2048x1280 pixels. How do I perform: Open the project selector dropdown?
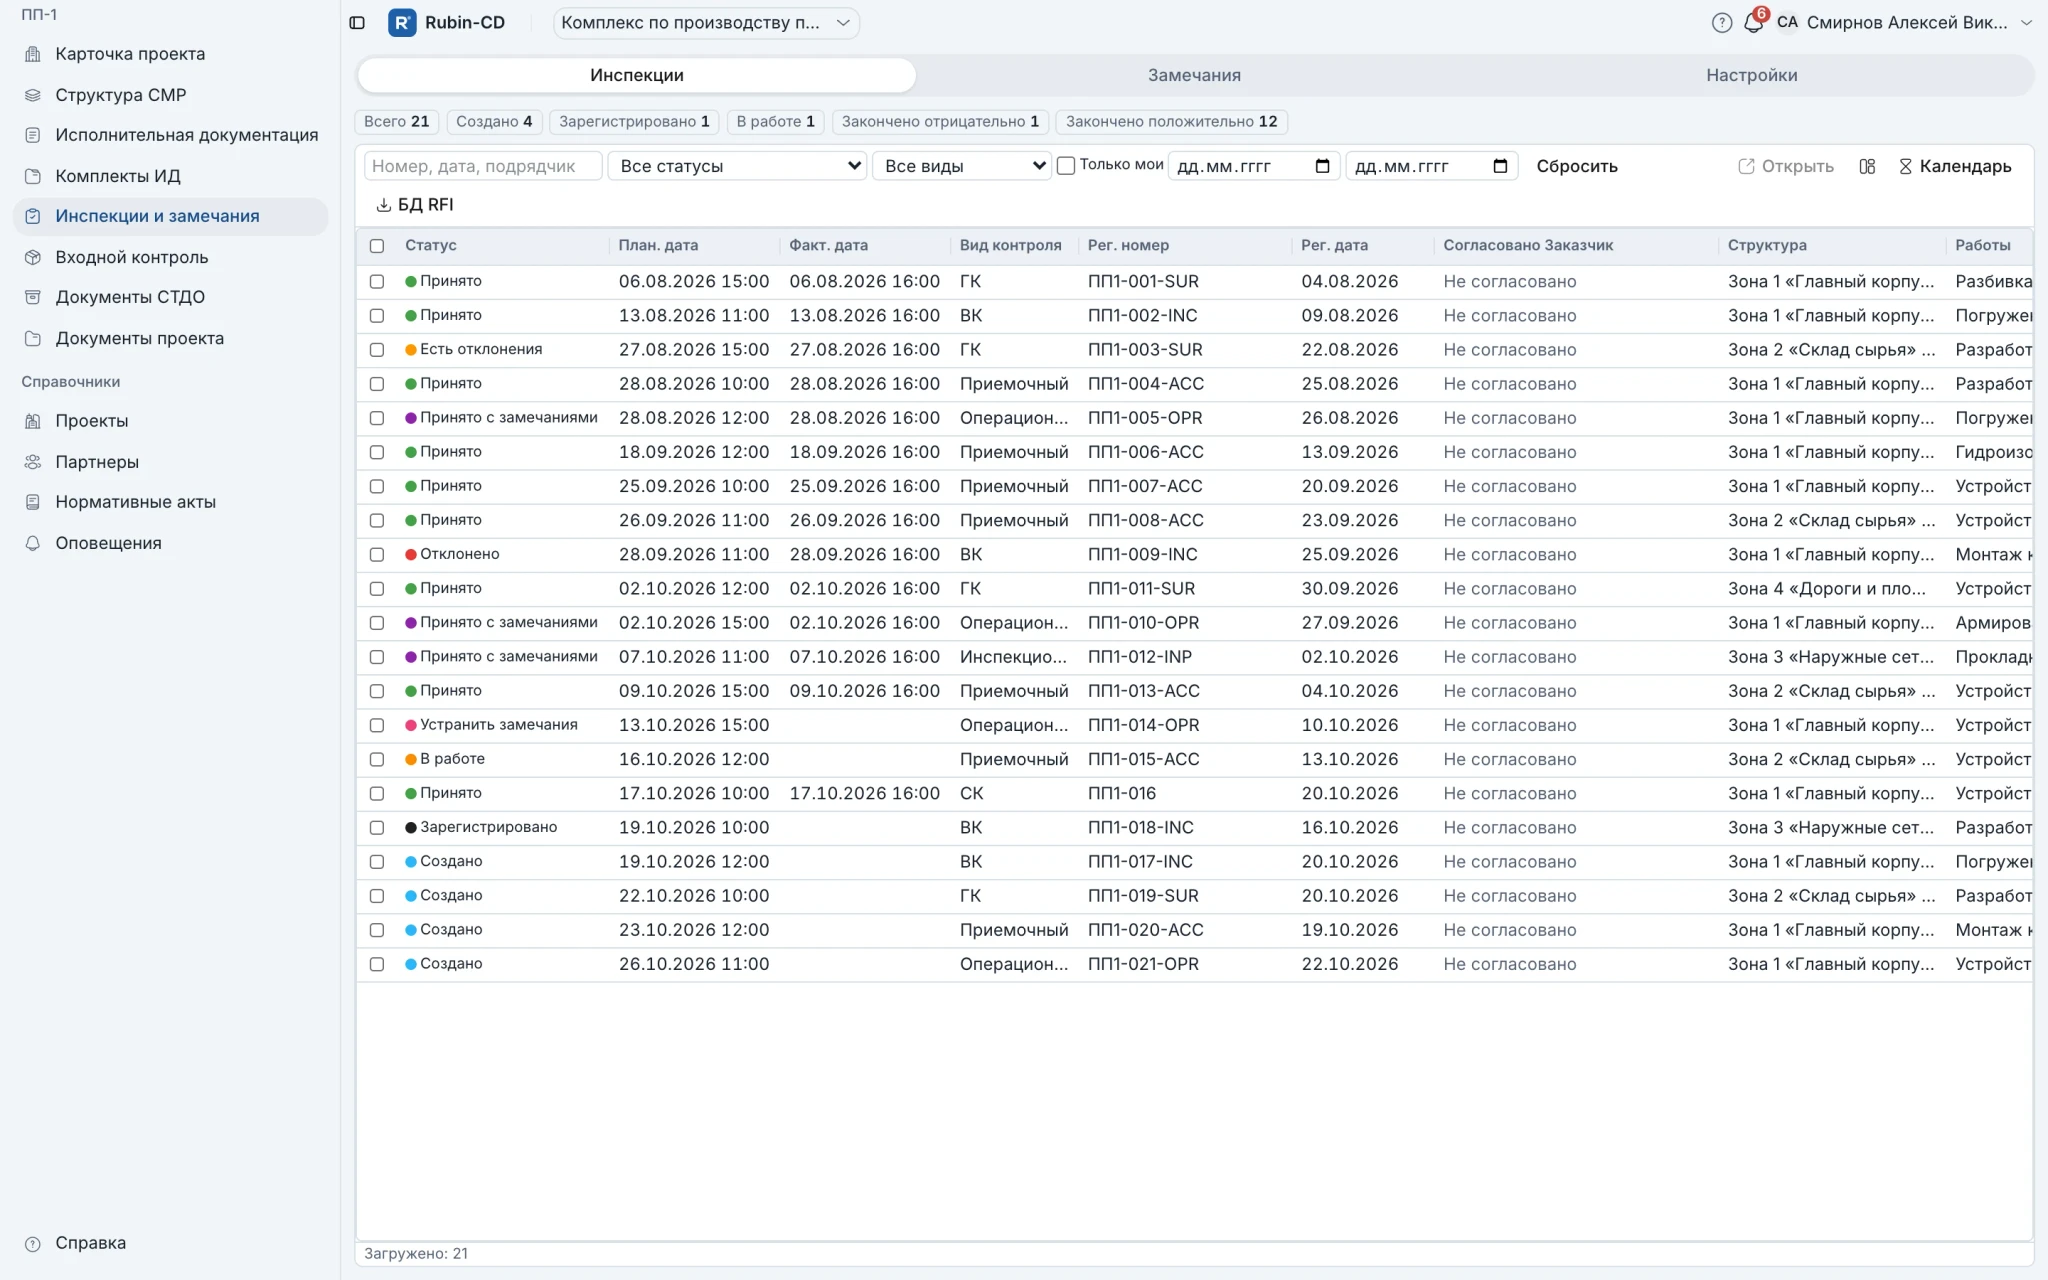click(706, 22)
